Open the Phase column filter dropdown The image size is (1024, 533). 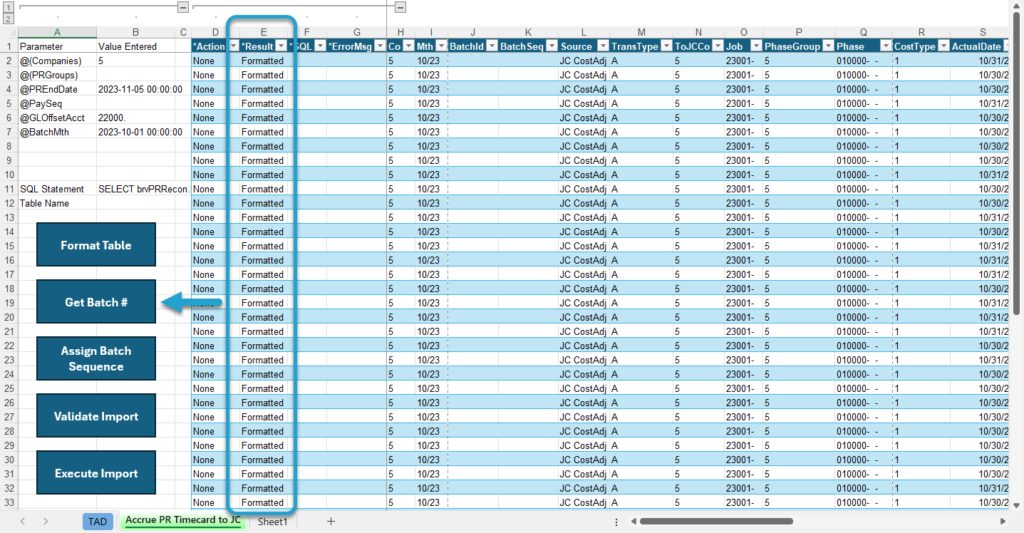tap(886, 46)
